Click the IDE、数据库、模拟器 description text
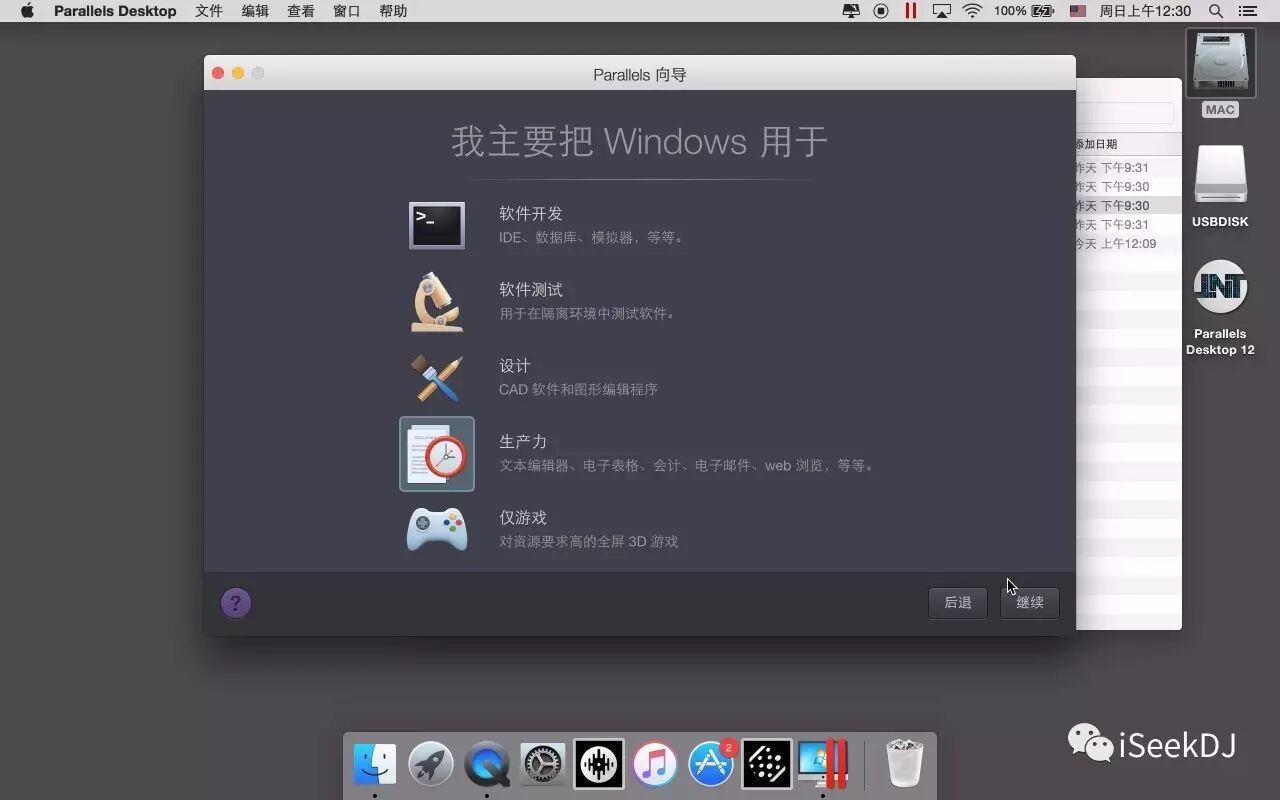The width and height of the screenshot is (1280, 800). (x=592, y=238)
